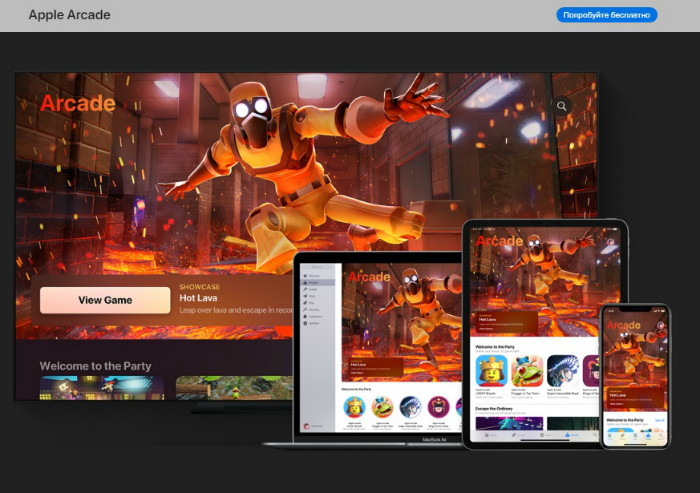The width and height of the screenshot is (700, 493).
Task: Open second Welcome to the Party thumbnail on TV
Action: [234, 388]
